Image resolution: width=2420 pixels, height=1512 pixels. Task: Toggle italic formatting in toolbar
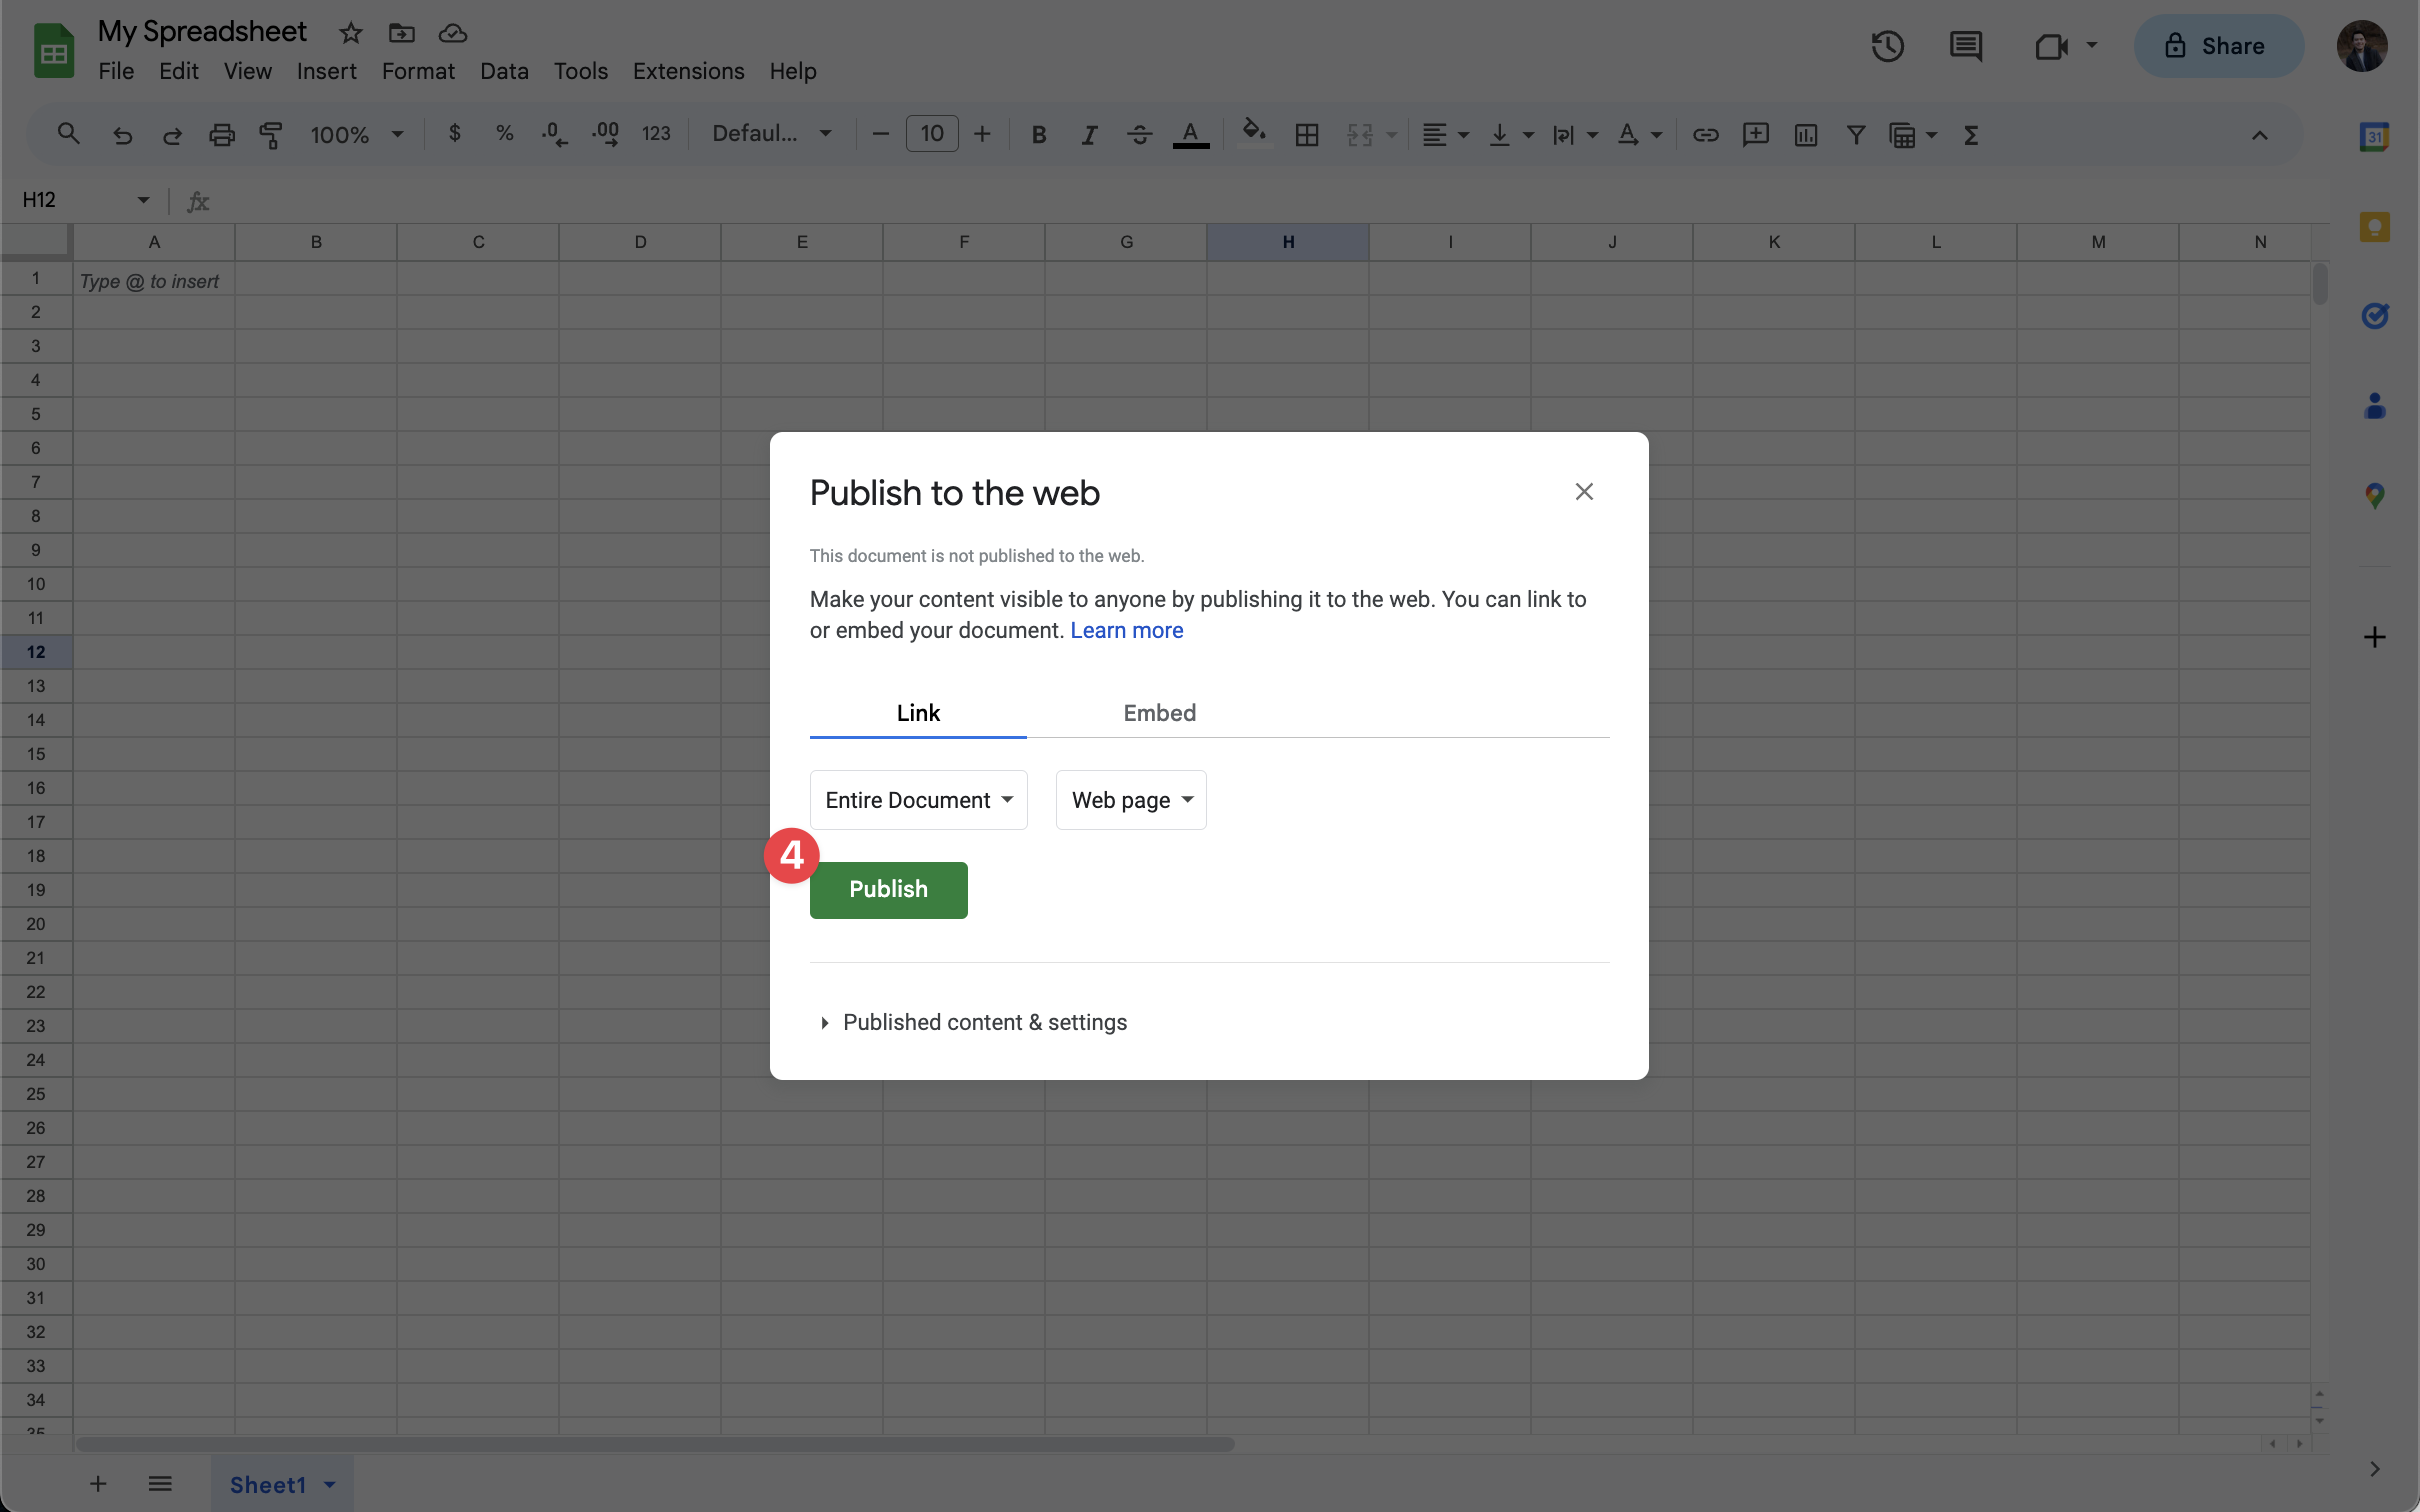pos(1089,135)
